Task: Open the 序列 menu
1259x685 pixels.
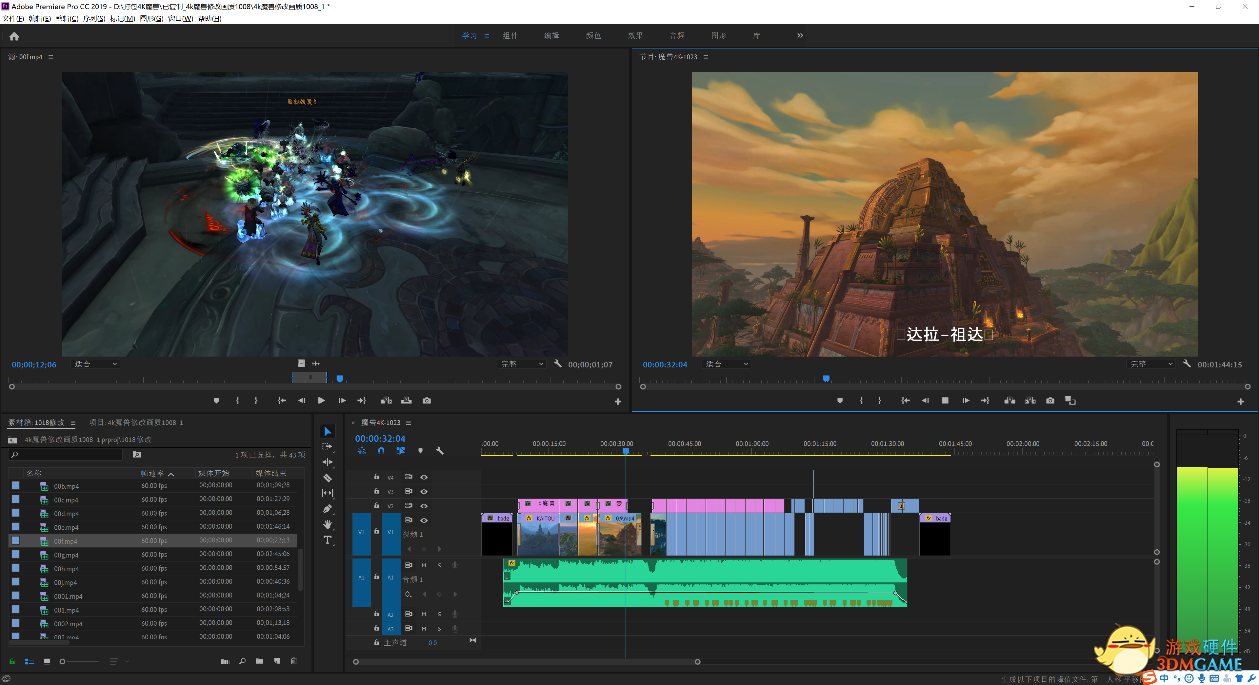Action: [96, 19]
